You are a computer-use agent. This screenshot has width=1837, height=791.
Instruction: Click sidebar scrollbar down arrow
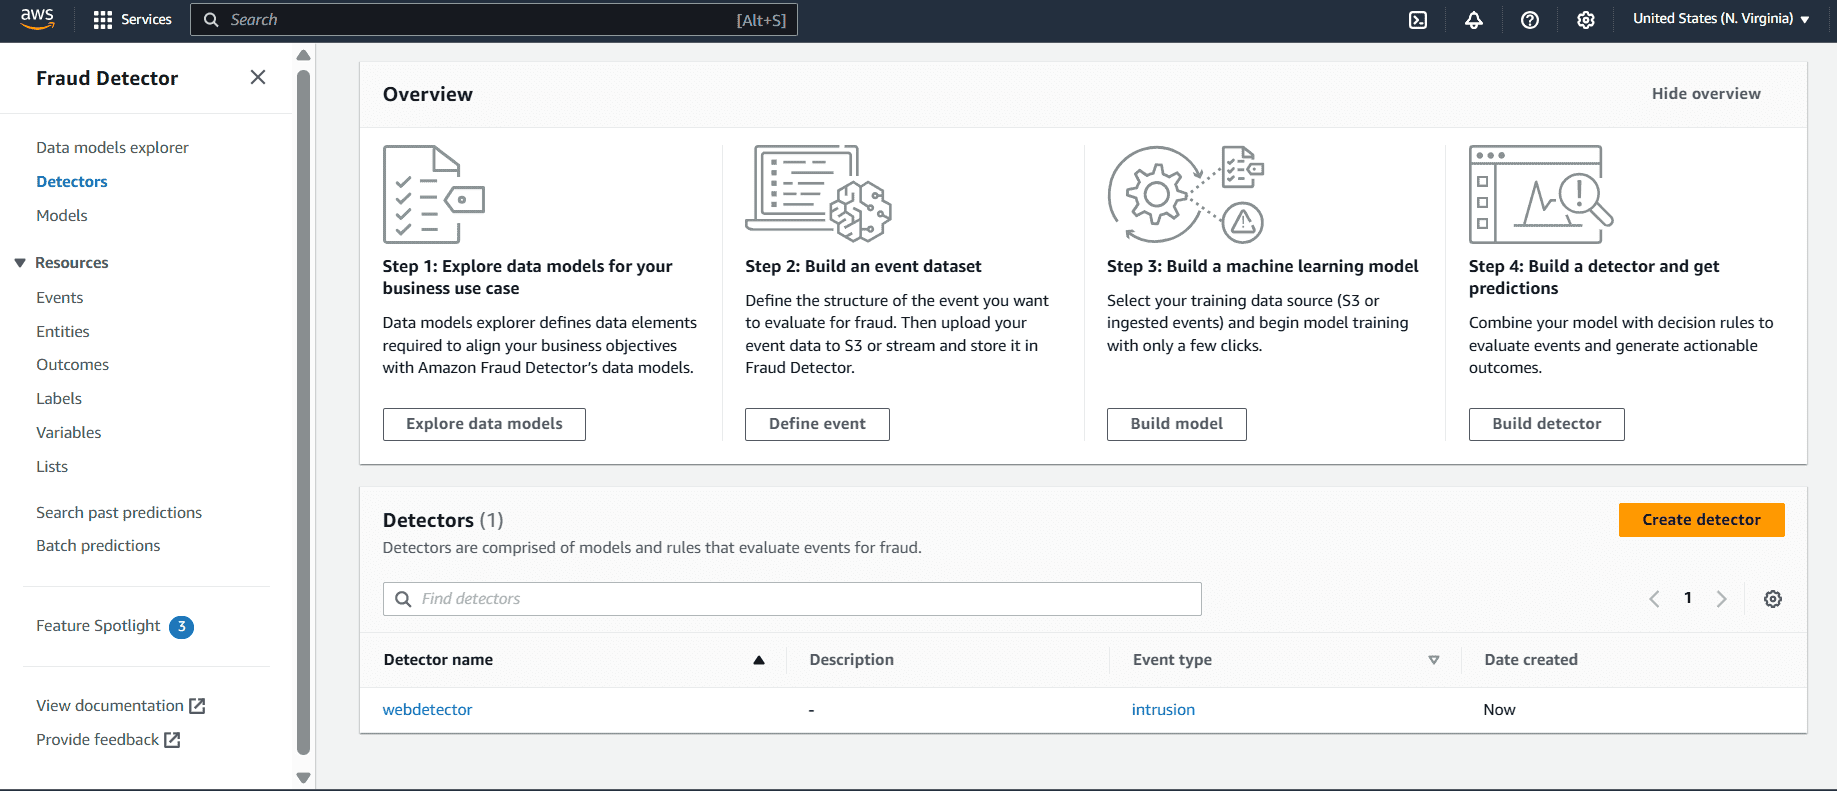304,777
